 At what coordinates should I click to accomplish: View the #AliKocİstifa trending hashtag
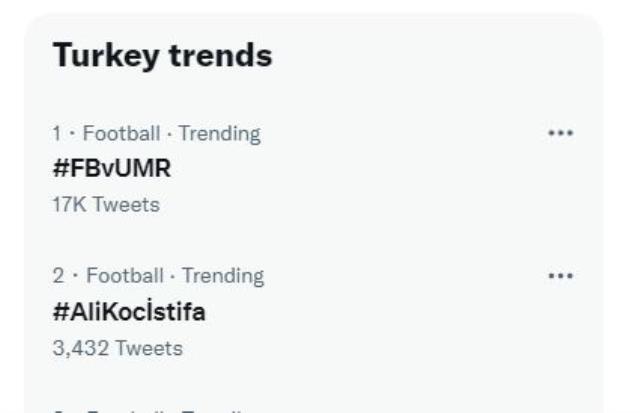(x=129, y=312)
